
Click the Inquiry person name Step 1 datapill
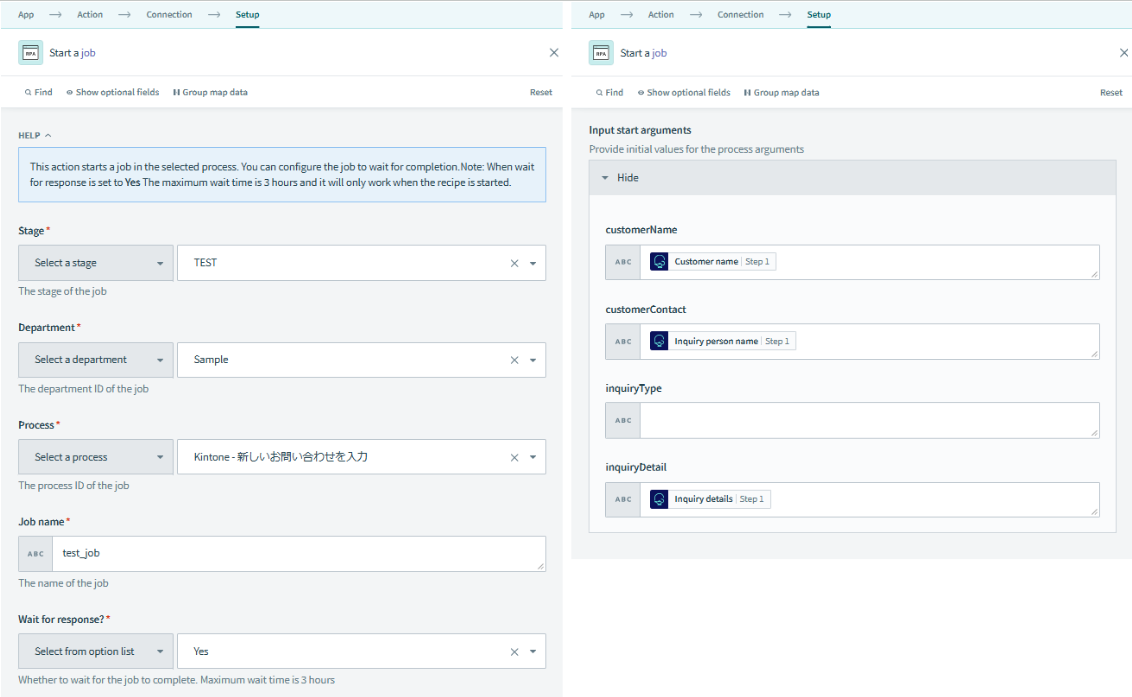(723, 341)
